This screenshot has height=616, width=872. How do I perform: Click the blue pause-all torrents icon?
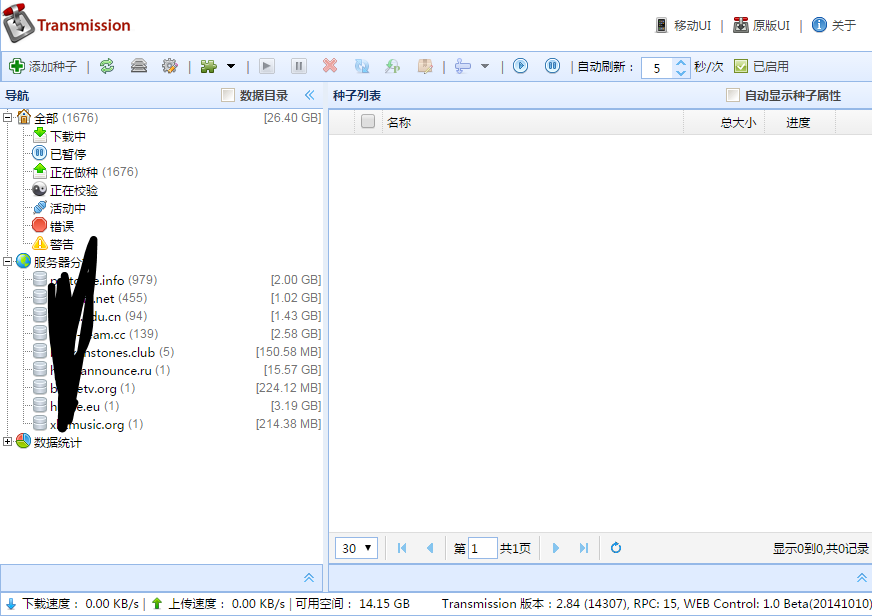[552, 67]
